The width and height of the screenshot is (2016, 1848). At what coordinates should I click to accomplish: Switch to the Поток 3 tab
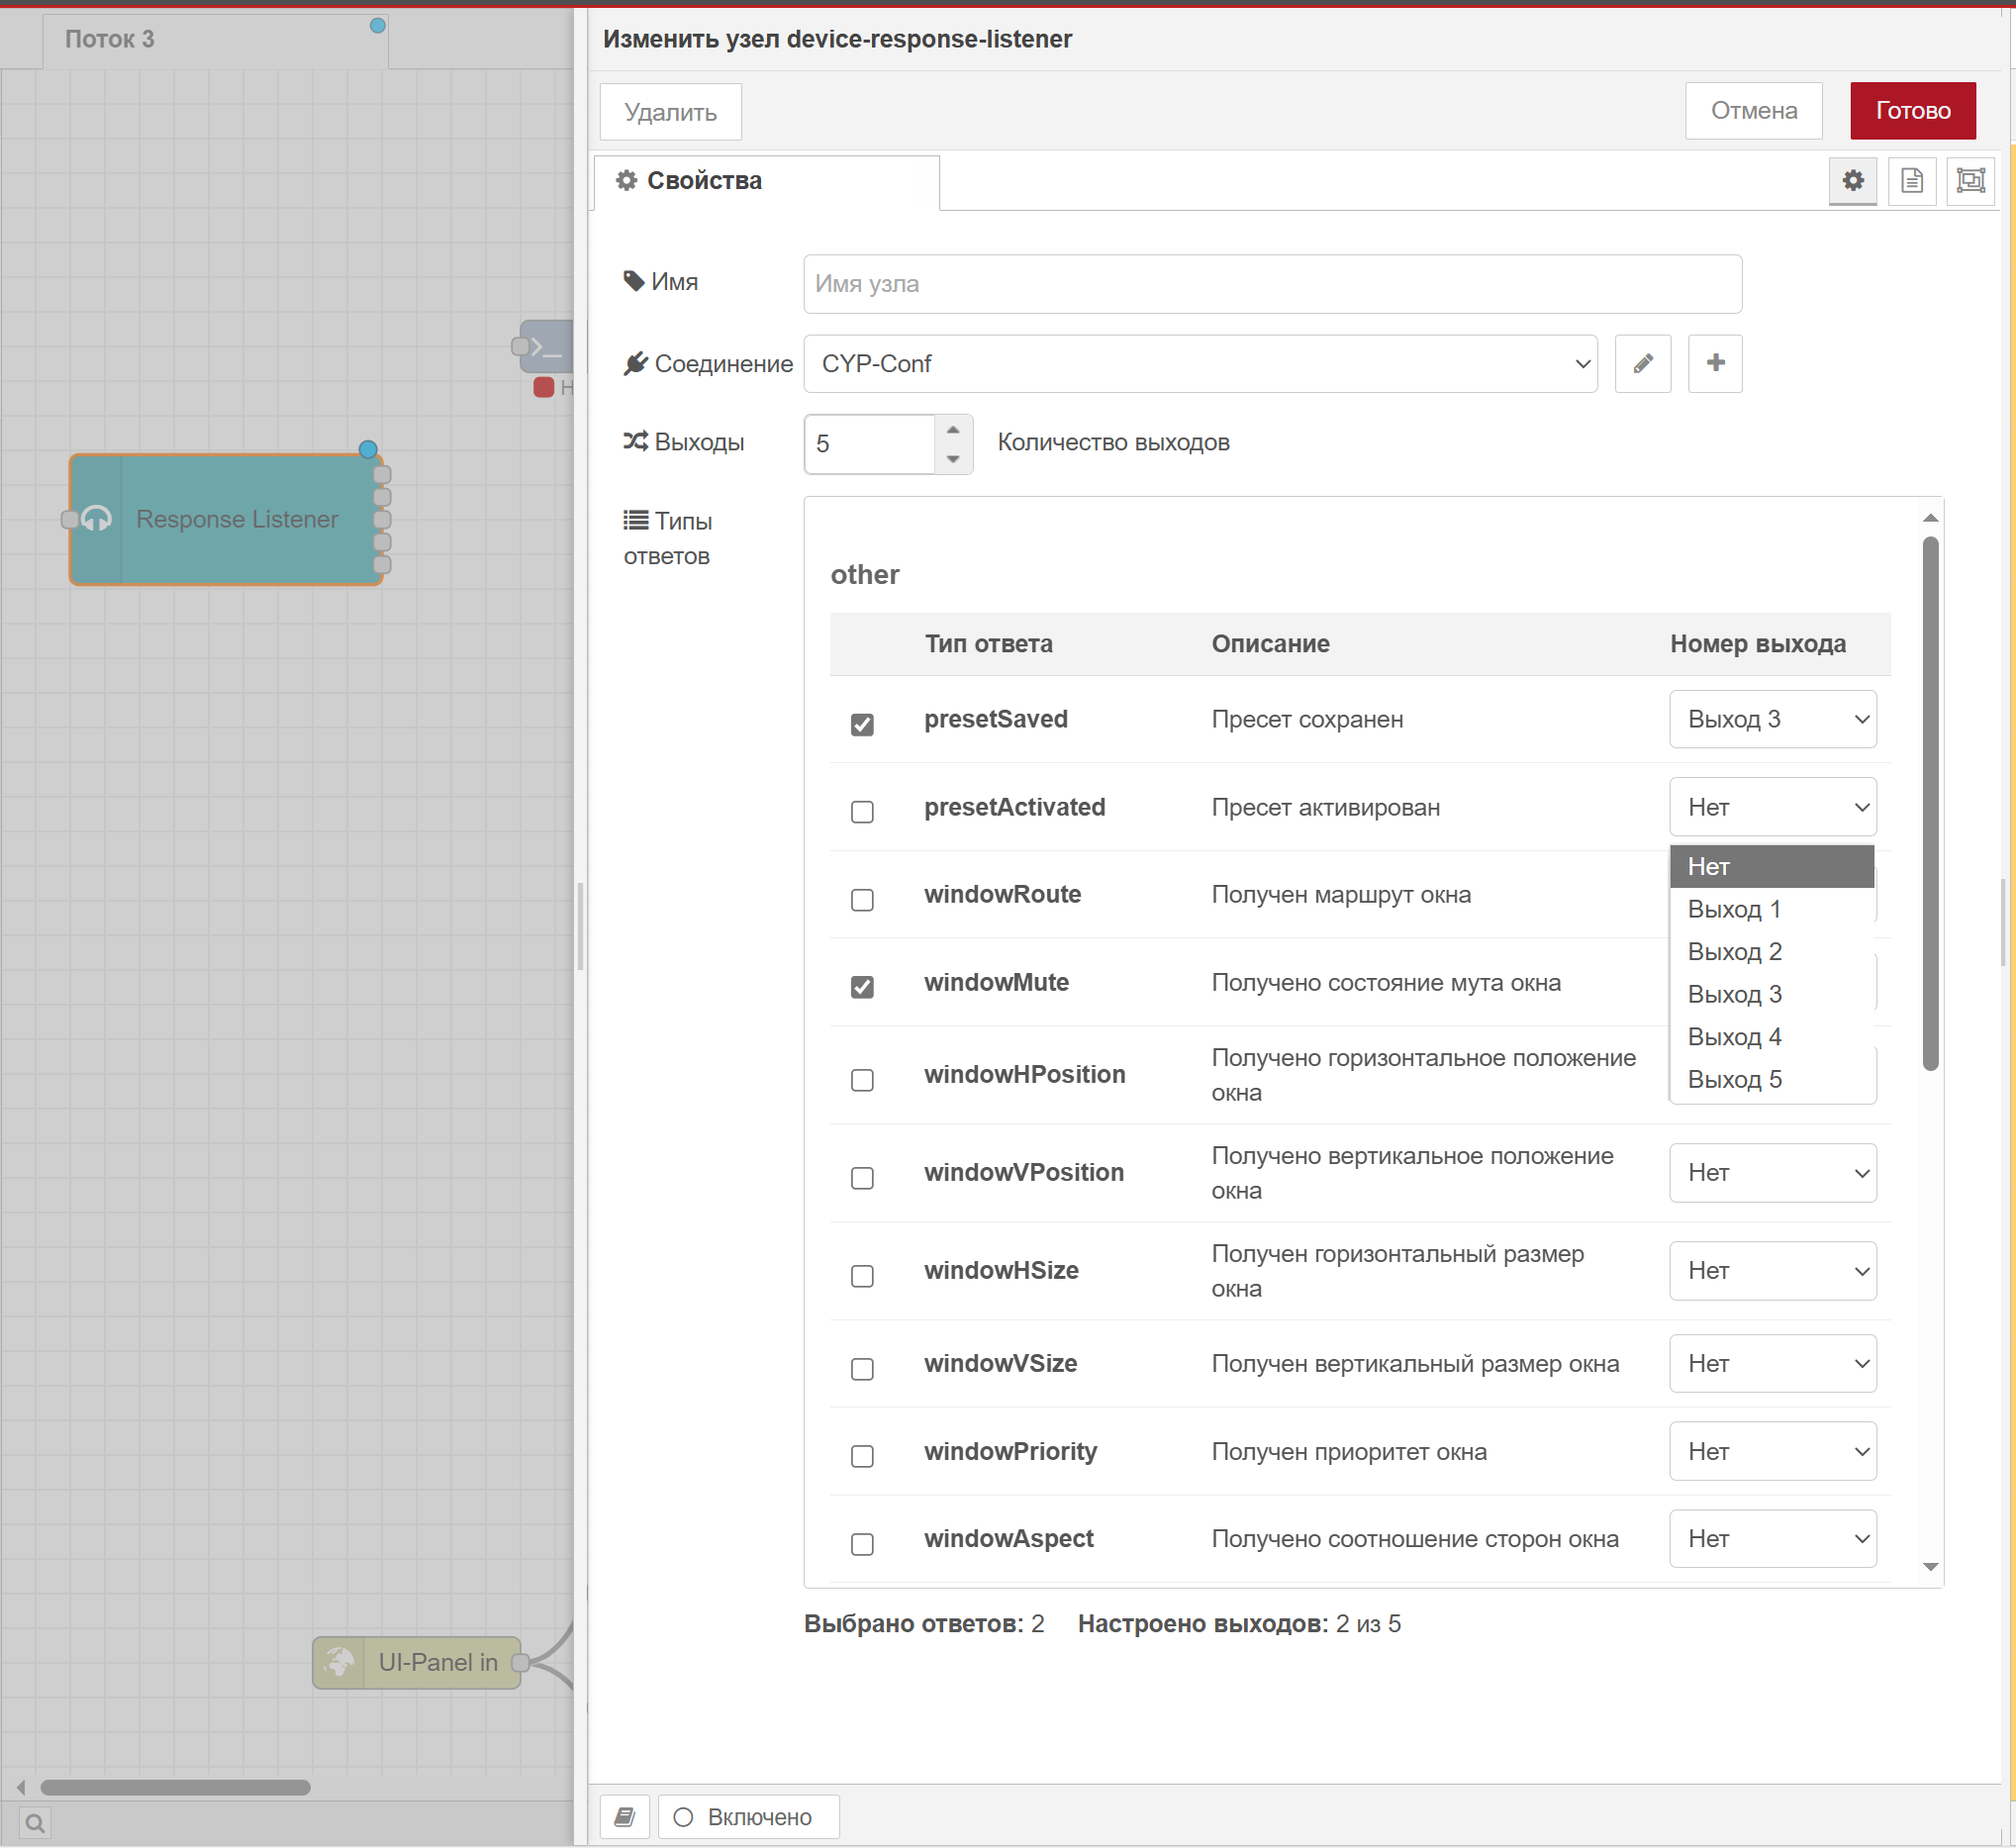click(110, 39)
